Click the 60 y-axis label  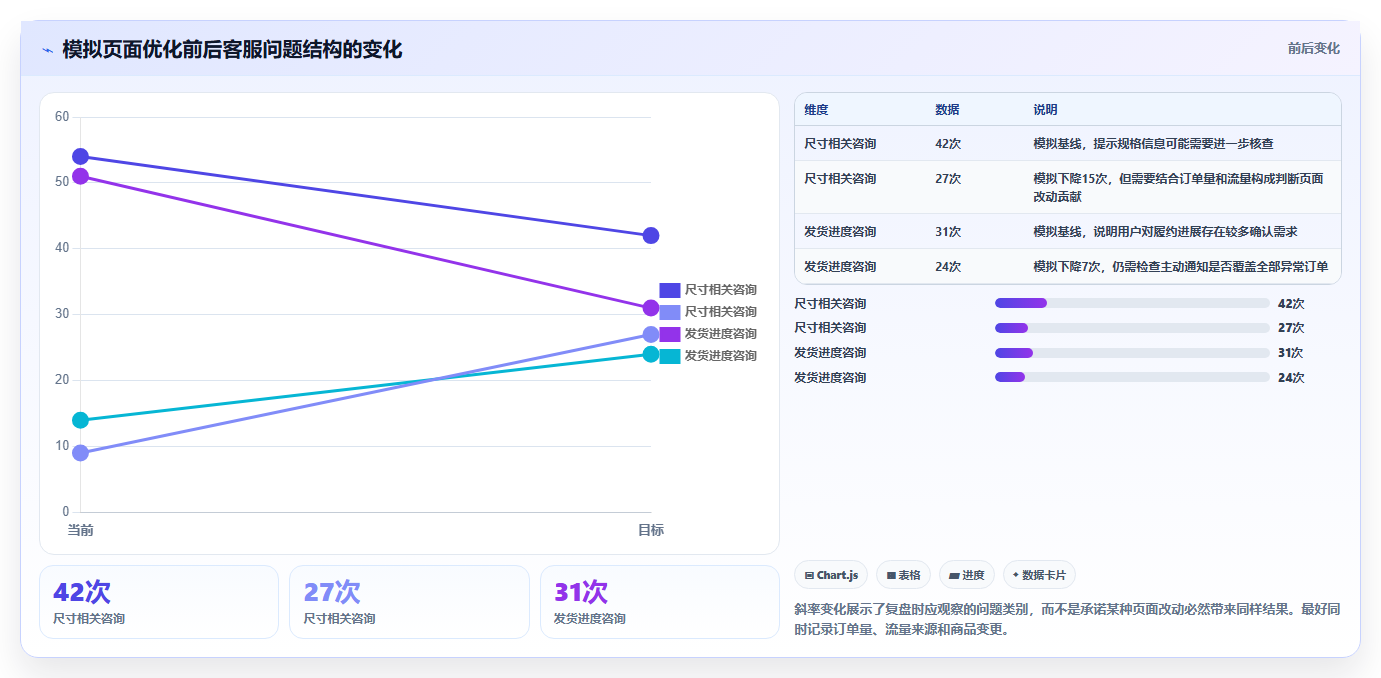(62, 117)
